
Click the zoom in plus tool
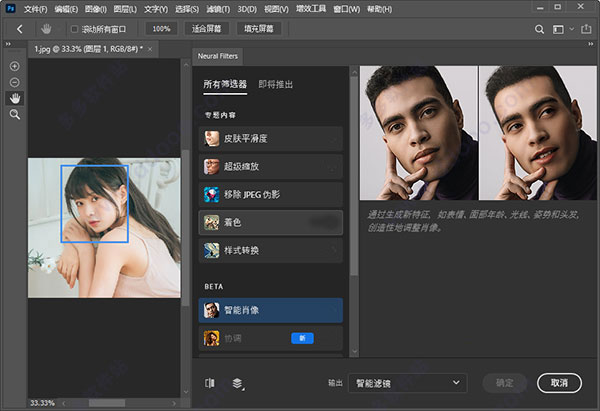point(15,66)
